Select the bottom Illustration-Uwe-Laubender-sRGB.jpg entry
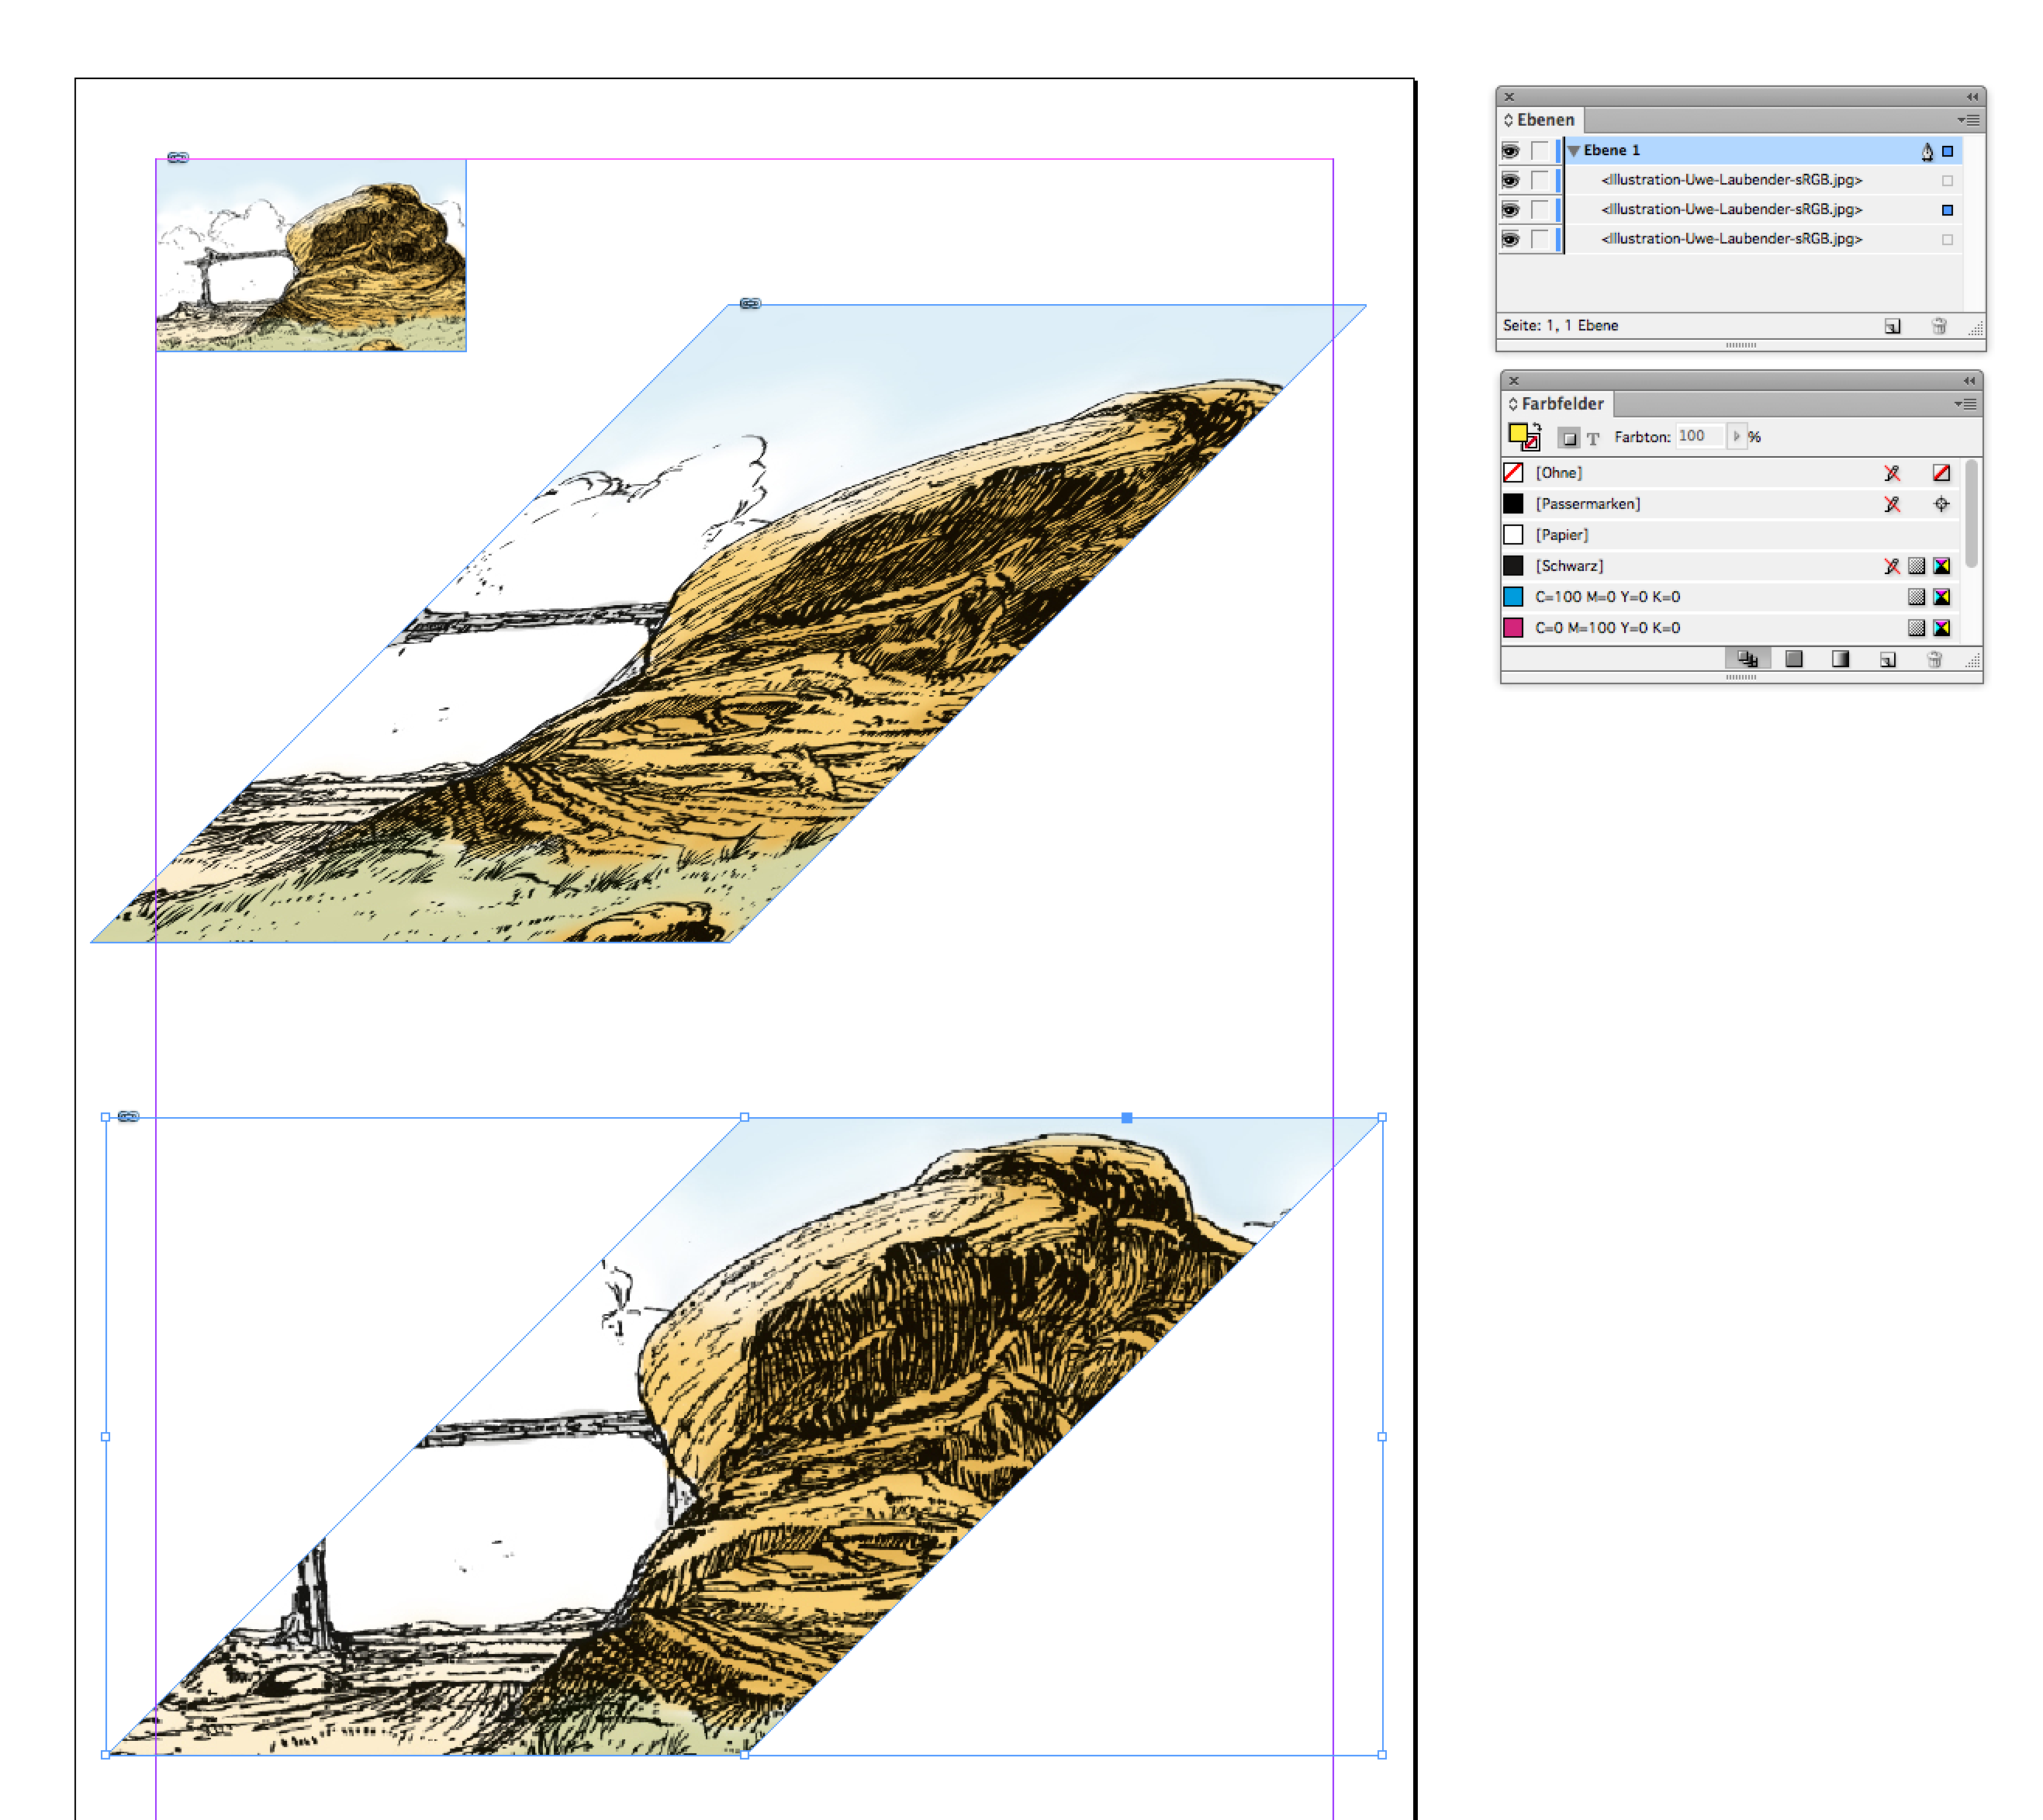Viewport: 2043px width, 1820px height. pyautogui.click(x=1731, y=239)
